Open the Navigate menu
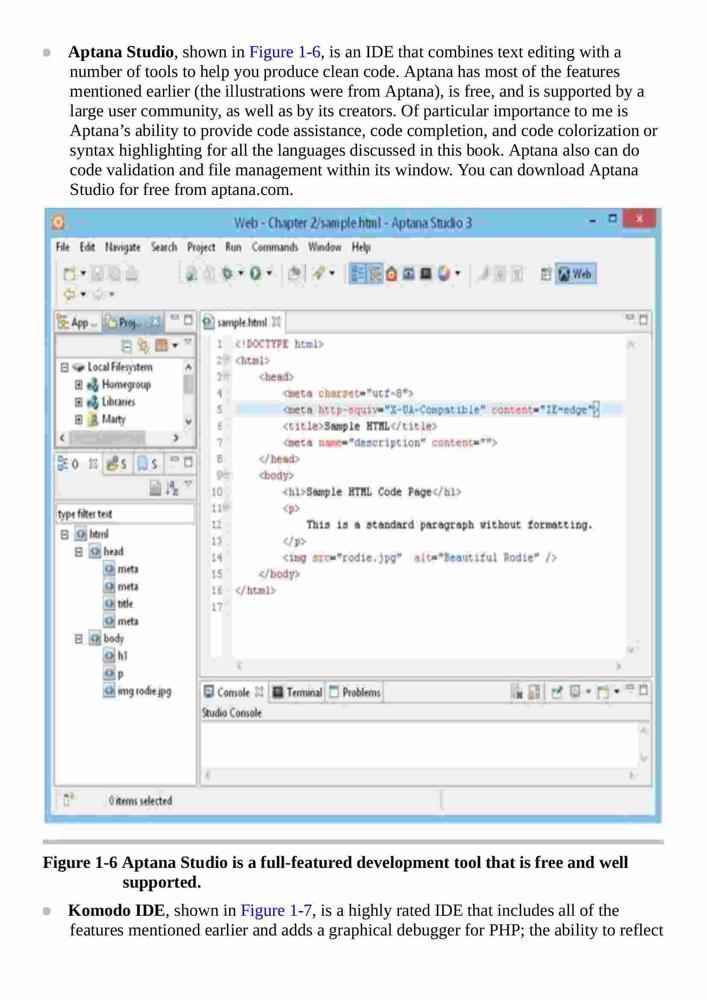The width and height of the screenshot is (707, 1000). [122, 247]
